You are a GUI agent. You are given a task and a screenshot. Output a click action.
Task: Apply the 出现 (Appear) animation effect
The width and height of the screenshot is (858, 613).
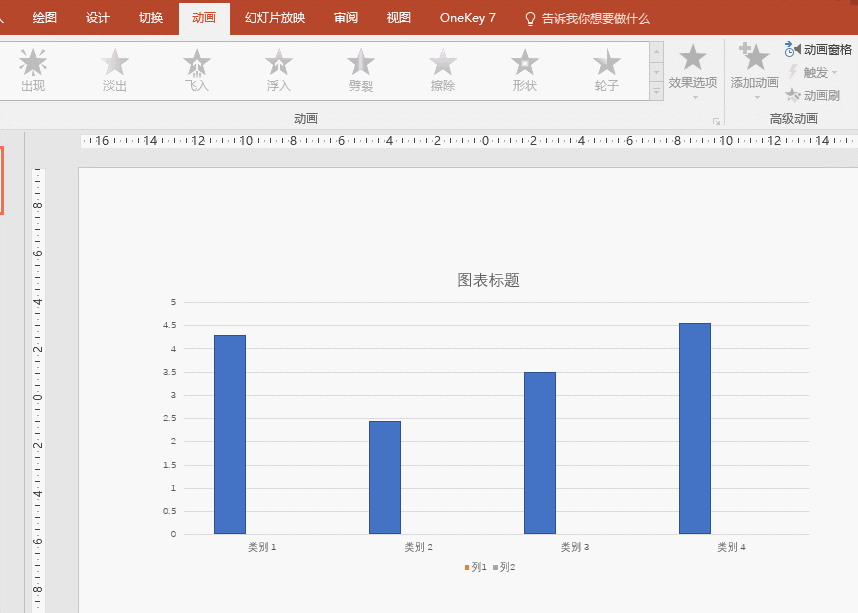point(33,70)
